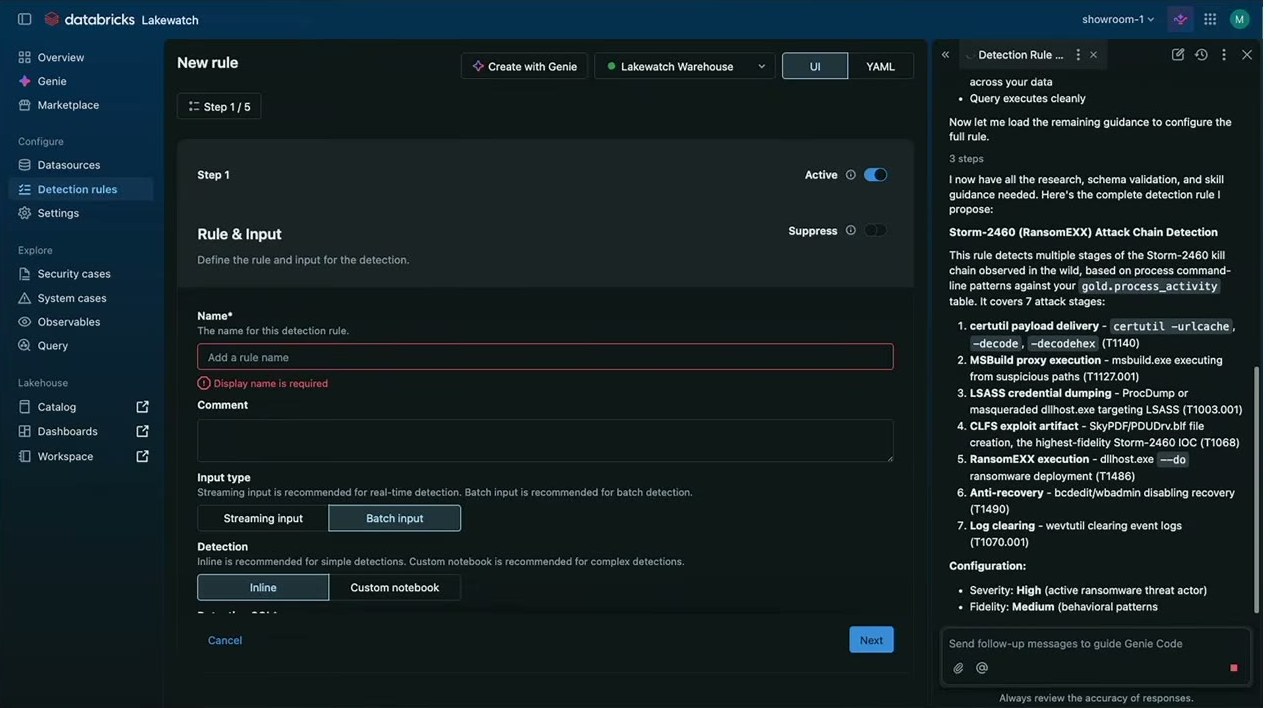This screenshot has height=708, width=1270.
Task: Cancel the new rule
Action: pos(225,640)
